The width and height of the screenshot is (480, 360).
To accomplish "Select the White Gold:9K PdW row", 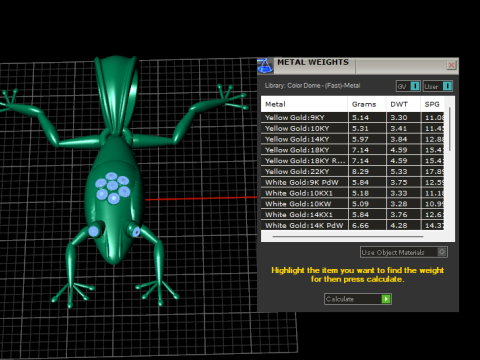I will coord(353,182).
